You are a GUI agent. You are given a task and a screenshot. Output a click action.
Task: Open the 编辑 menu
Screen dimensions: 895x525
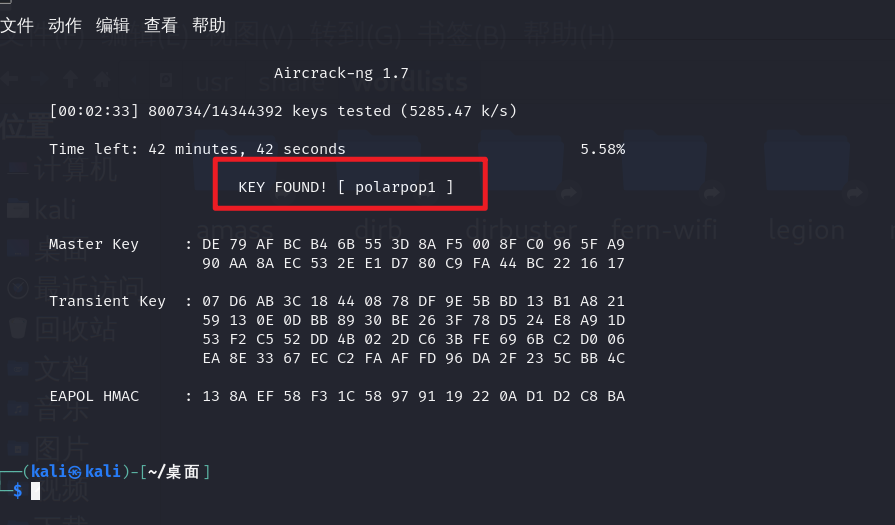(x=113, y=25)
